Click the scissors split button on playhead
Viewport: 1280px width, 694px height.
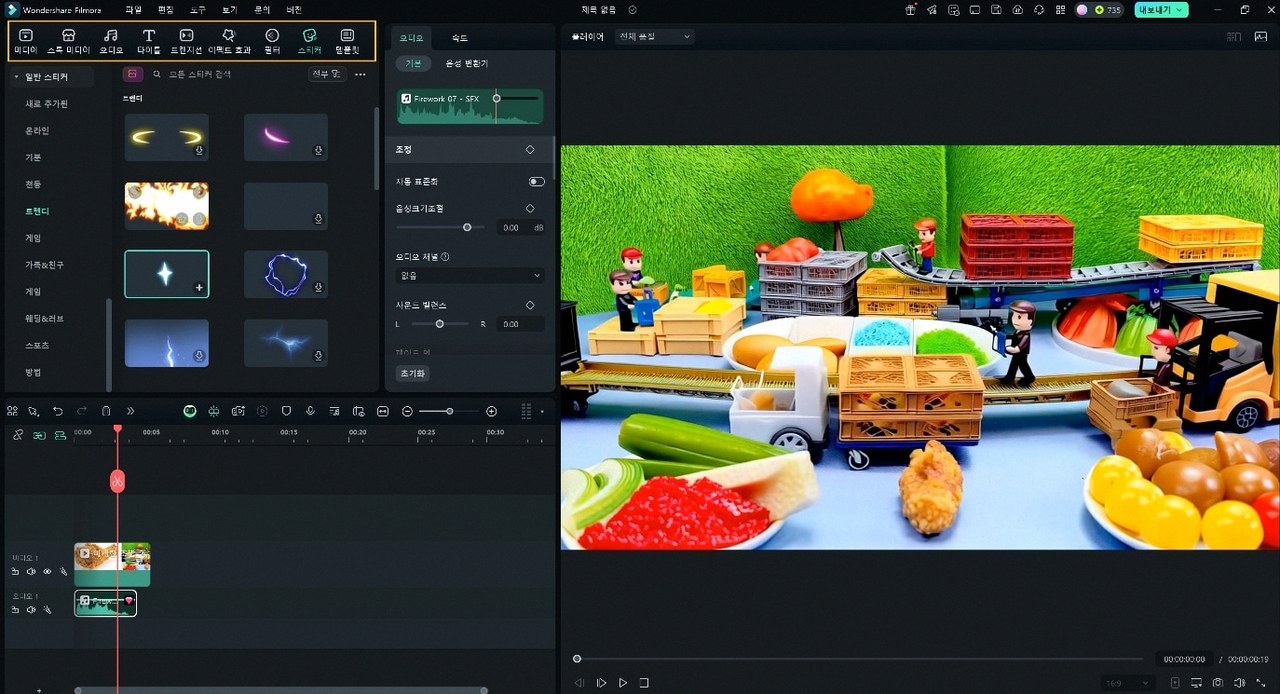[117, 481]
